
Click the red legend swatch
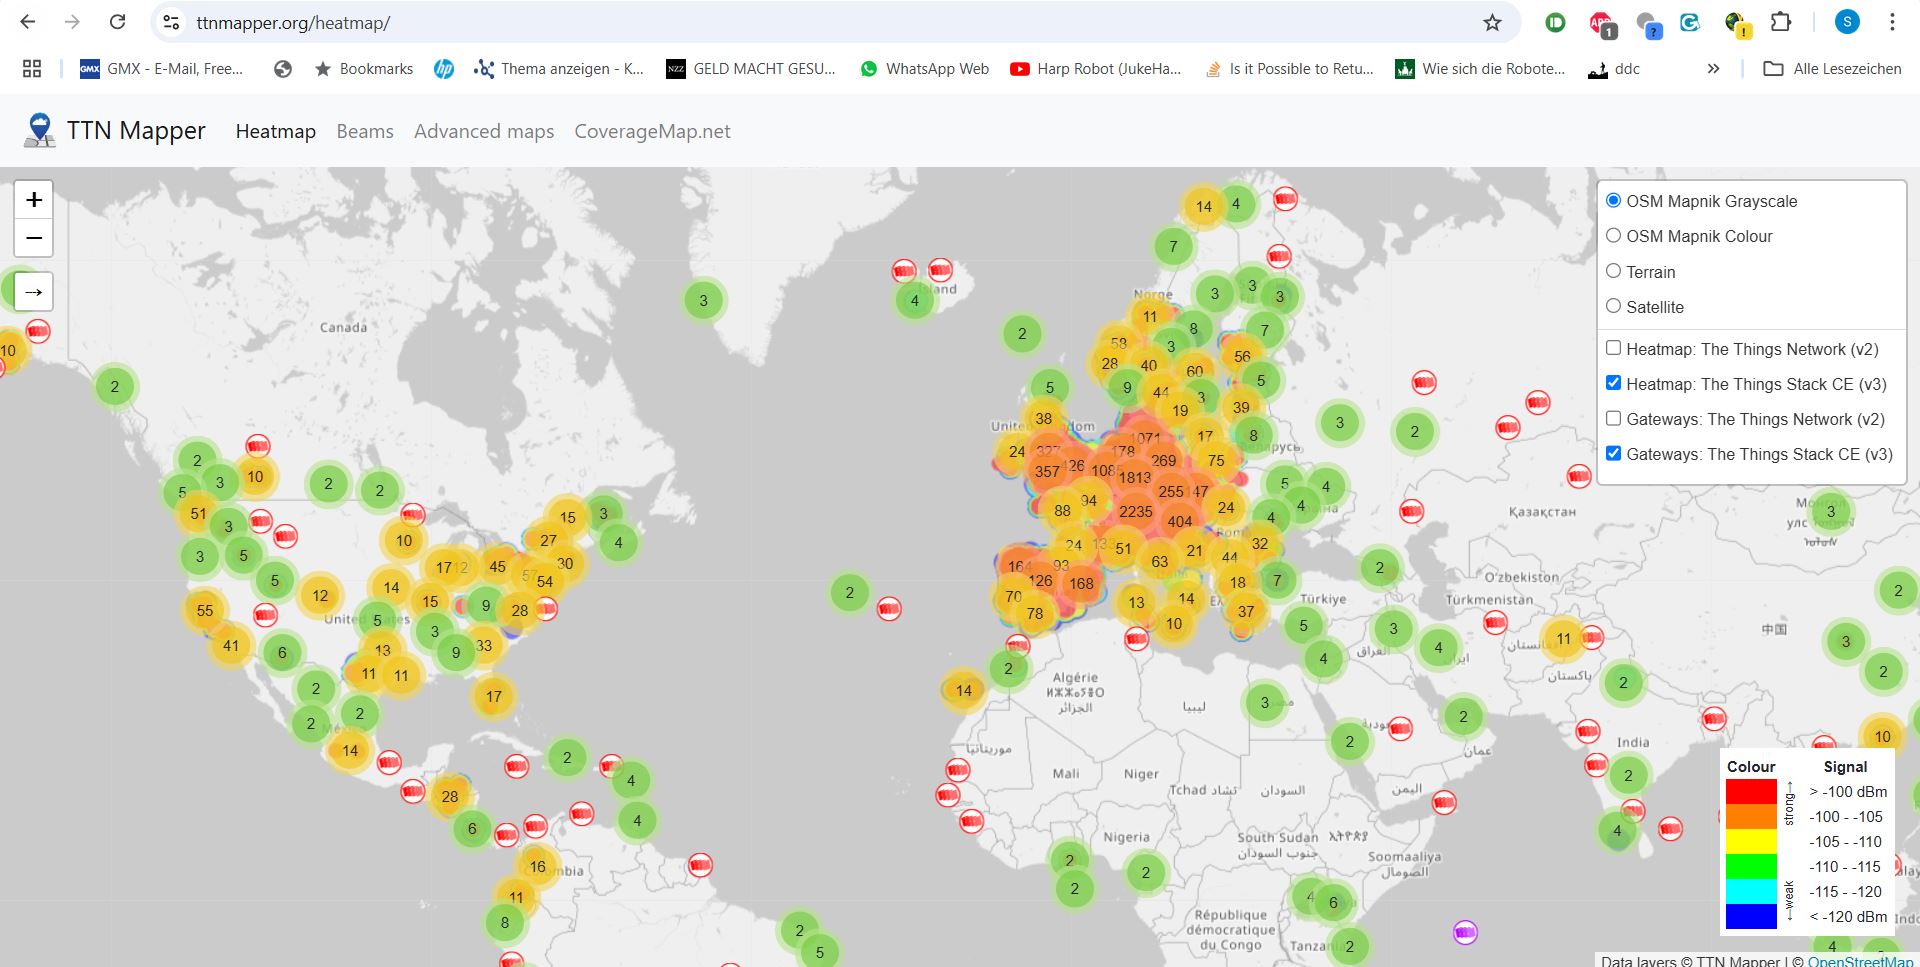pyautogui.click(x=1751, y=791)
